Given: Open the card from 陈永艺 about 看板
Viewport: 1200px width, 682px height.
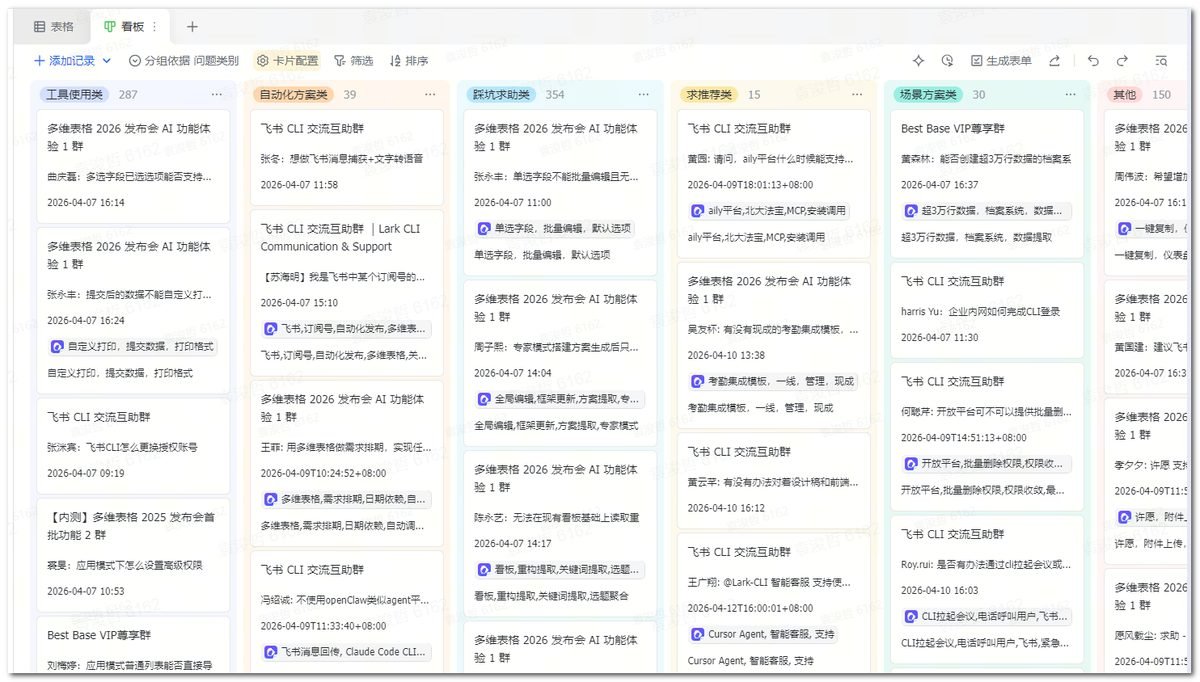Looking at the screenshot, I should pos(560,533).
